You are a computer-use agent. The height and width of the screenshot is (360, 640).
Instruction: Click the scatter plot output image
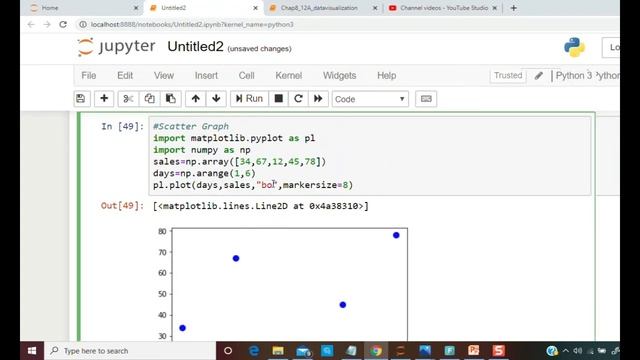click(282, 284)
